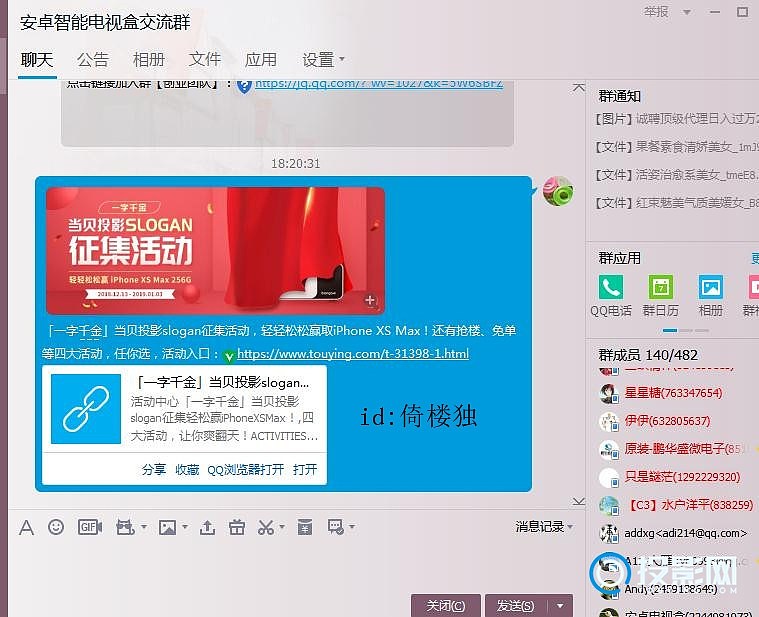Upload a file using the upload icon
Screen dimensions: 759x617
tap(207, 527)
